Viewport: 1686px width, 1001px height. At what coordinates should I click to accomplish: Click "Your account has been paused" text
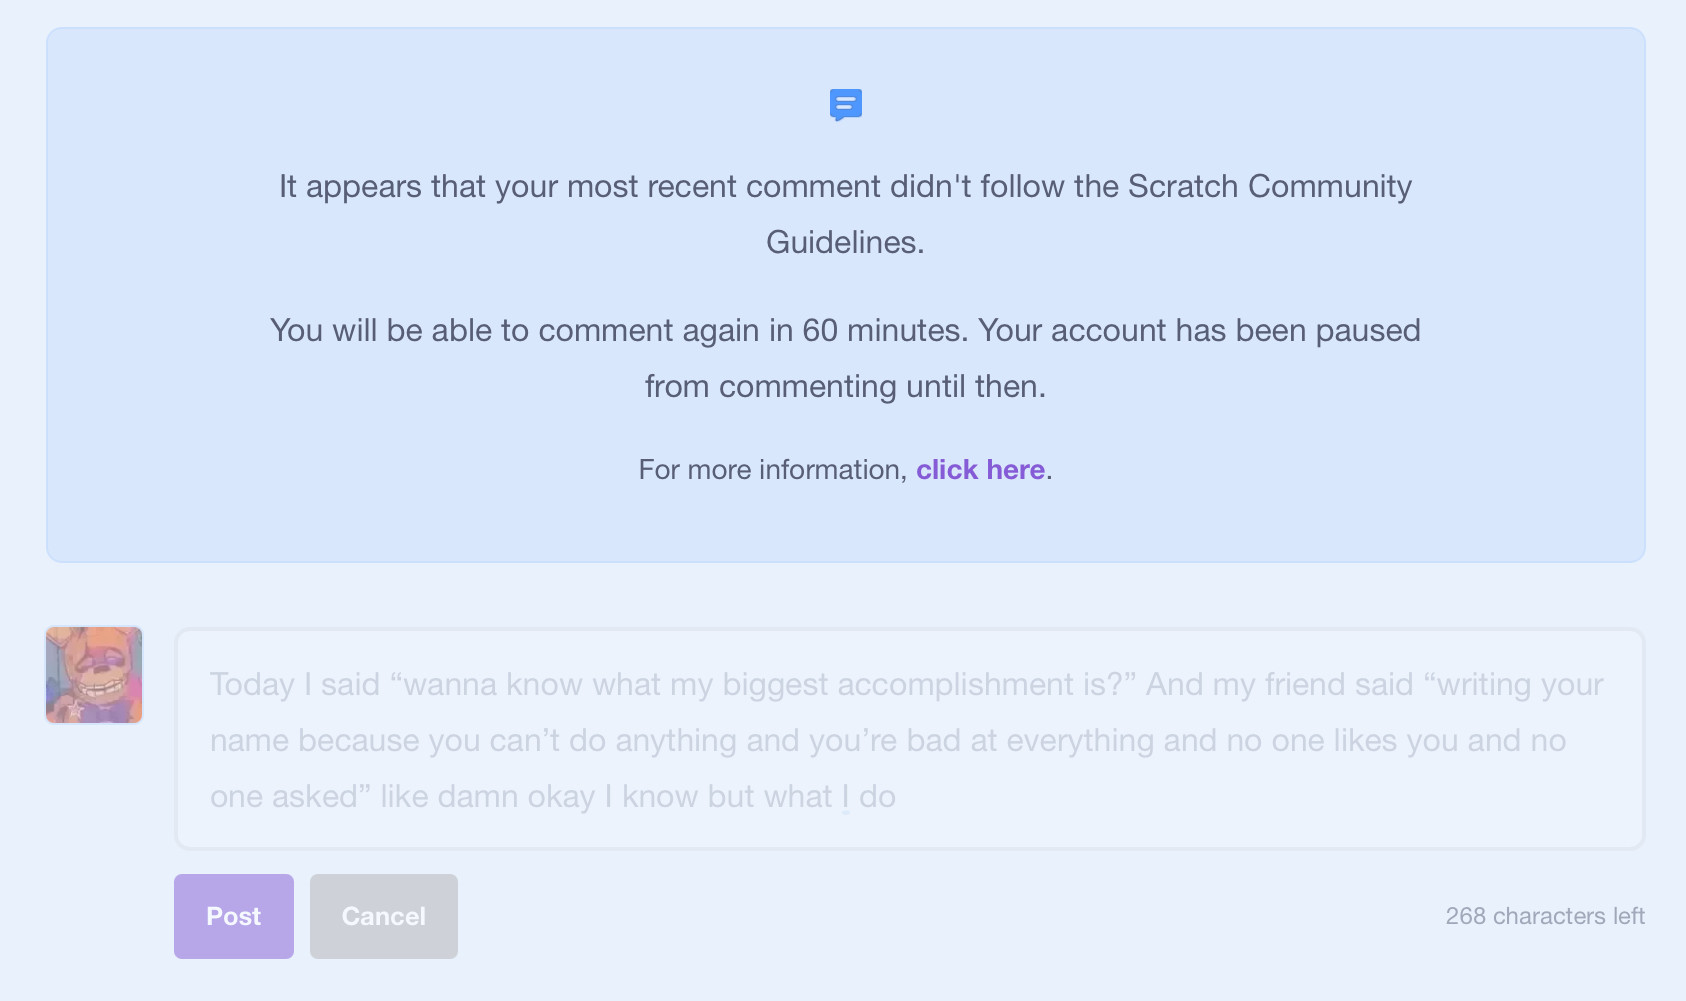point(1198,331)
